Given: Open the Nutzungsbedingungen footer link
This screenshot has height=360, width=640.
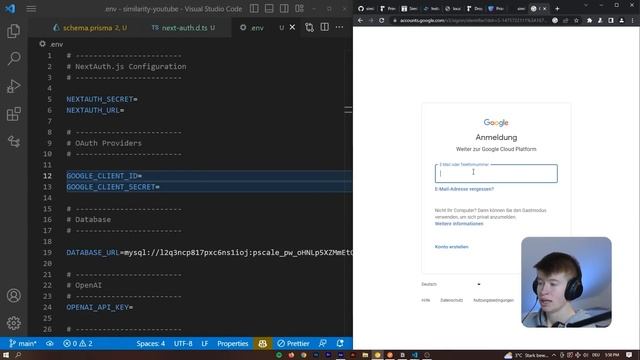Looking at the screenshot, I should (x=493, y=300).
